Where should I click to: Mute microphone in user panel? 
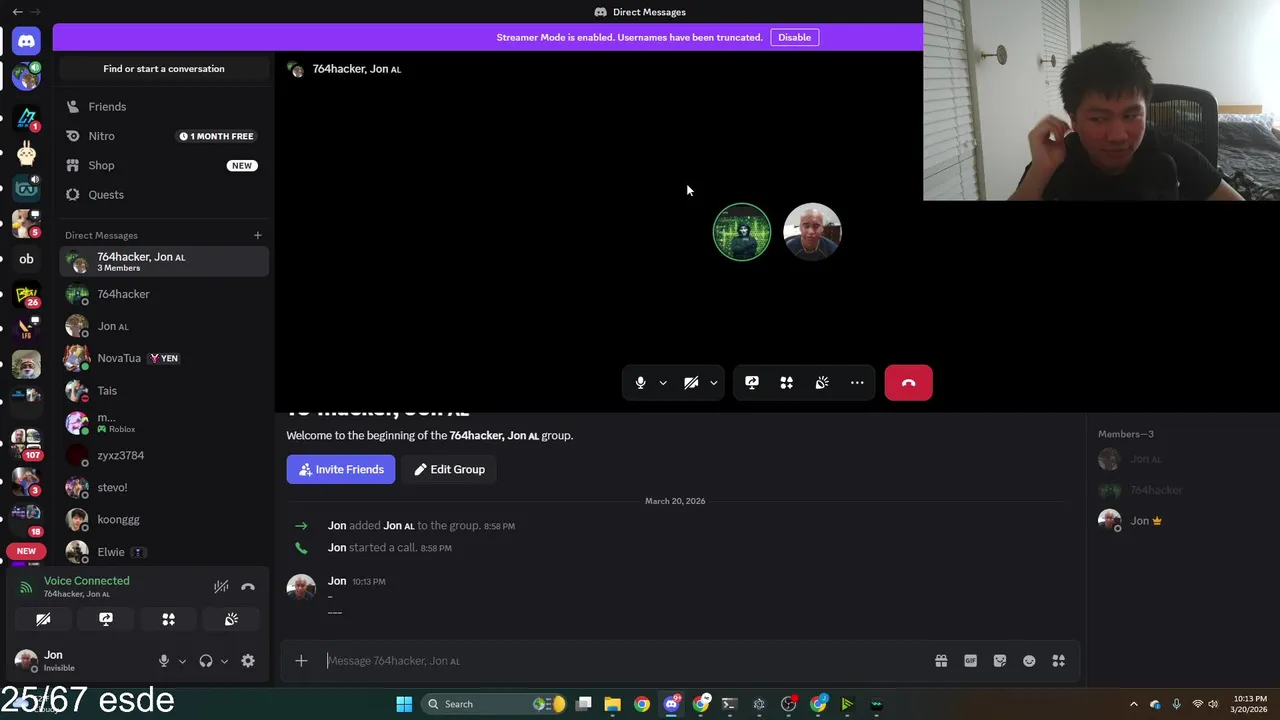pyautogui.click(x=164, y=661)
